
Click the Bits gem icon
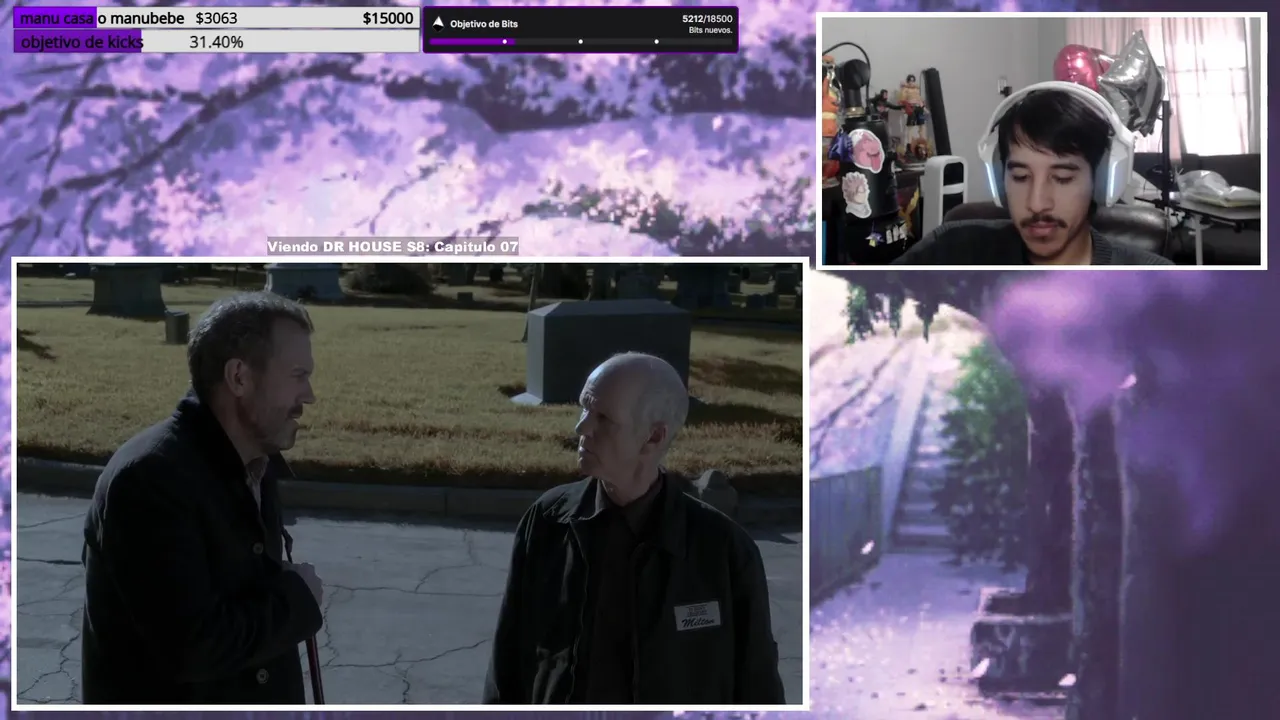point(437,22)
